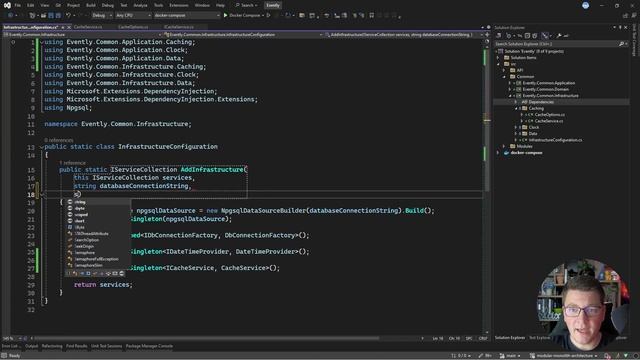The height and width of the screenshot is (360, 640).
Task: Close the InfrastructureConfiguration.cs tab
Action: [69, 27]
